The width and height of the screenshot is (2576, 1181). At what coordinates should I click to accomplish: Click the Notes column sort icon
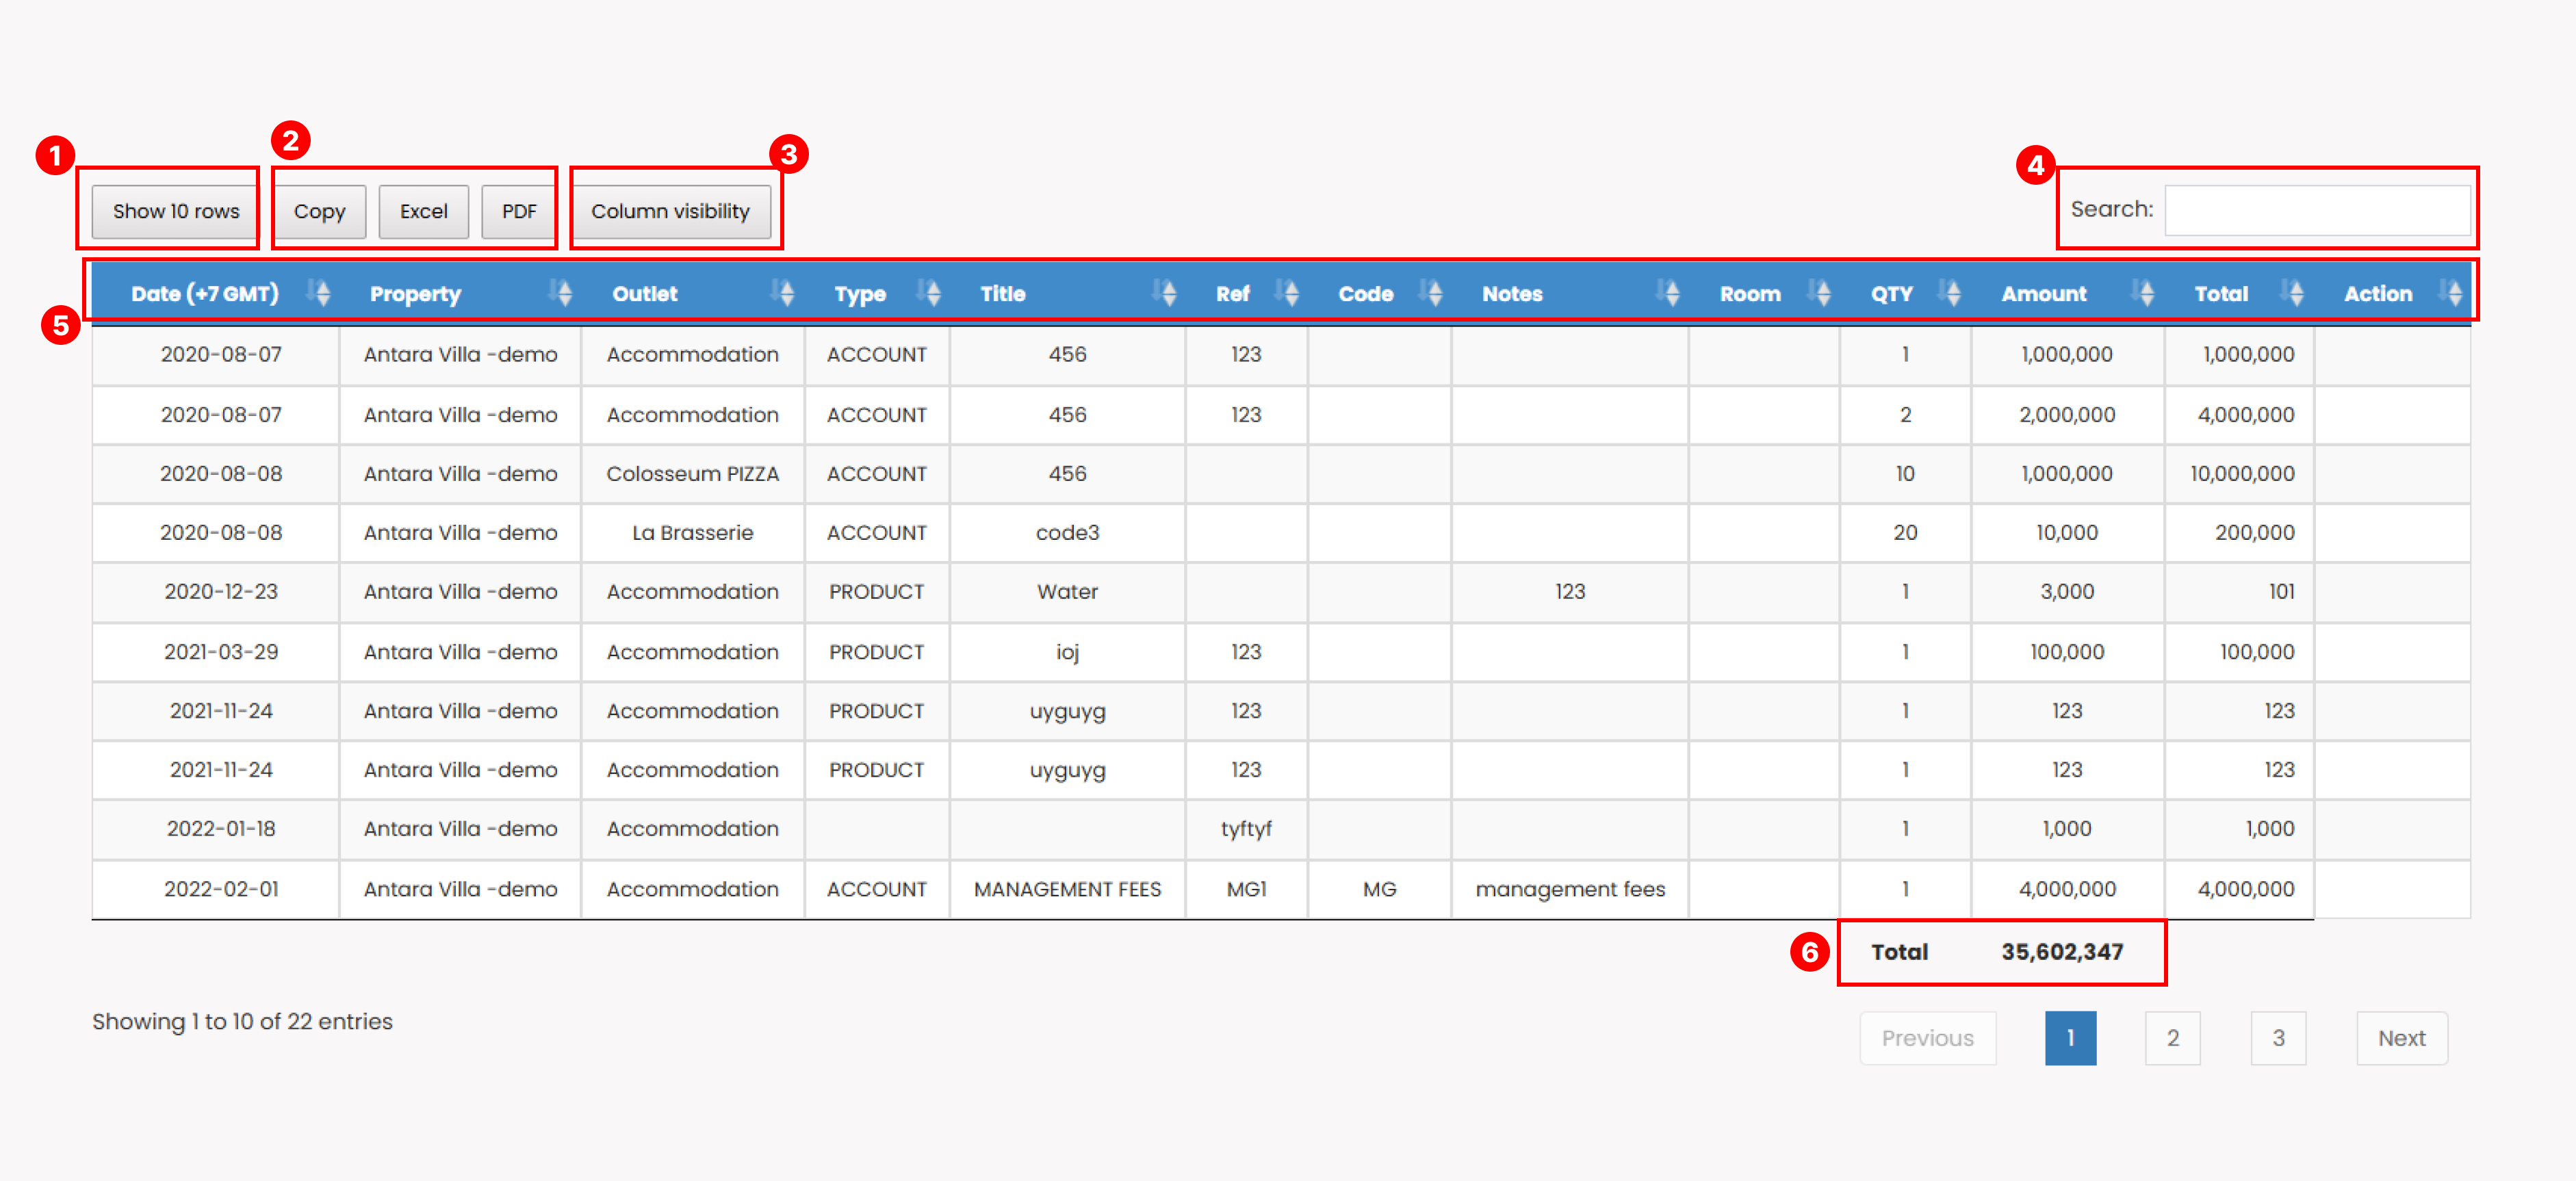[x=1668, y=293]
